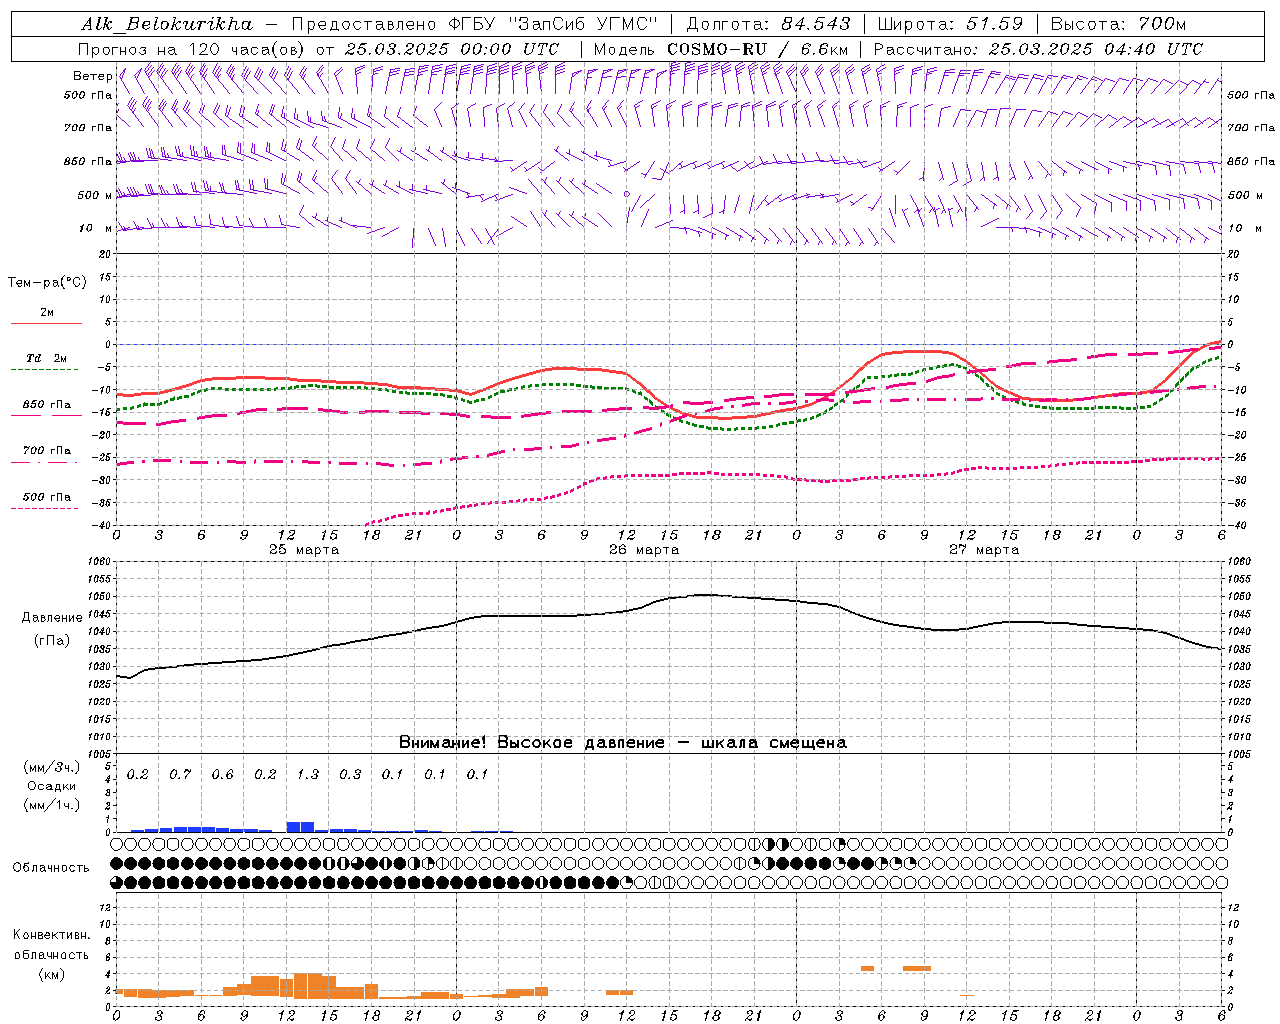Click the 26 марта date label
1280x1024 pixels.
point(644,550)
